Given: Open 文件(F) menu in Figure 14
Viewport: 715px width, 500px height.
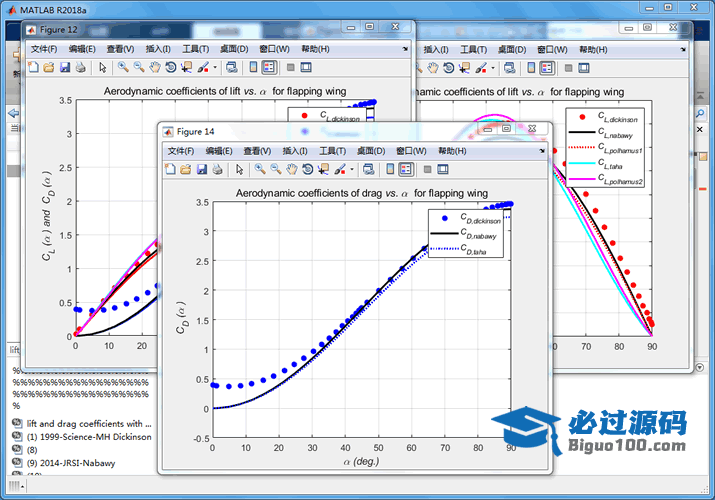Looking at the screenshot, I should [181, 151].
